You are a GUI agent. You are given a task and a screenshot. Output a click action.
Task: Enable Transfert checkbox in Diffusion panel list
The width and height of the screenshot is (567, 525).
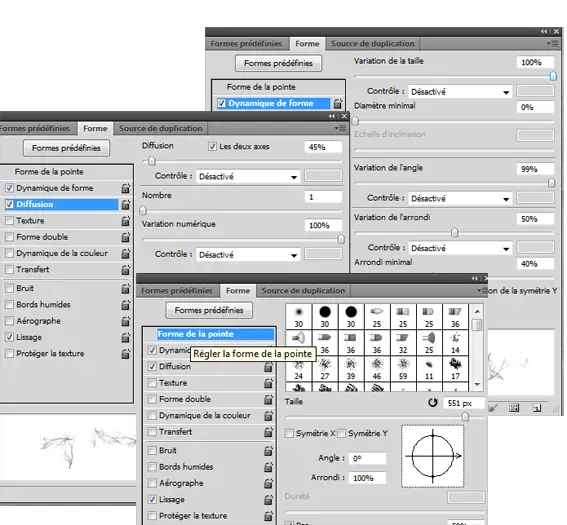tap(9, 269)
